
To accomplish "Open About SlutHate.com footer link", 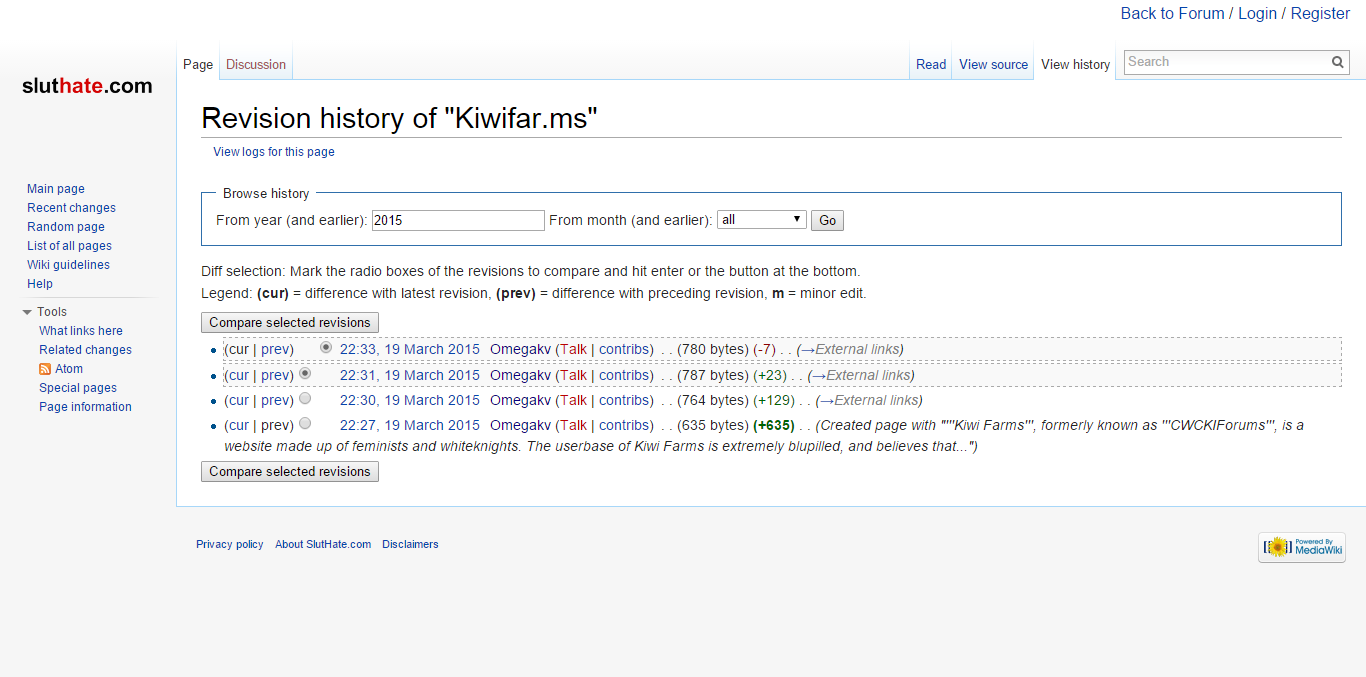I will [323, 545].
